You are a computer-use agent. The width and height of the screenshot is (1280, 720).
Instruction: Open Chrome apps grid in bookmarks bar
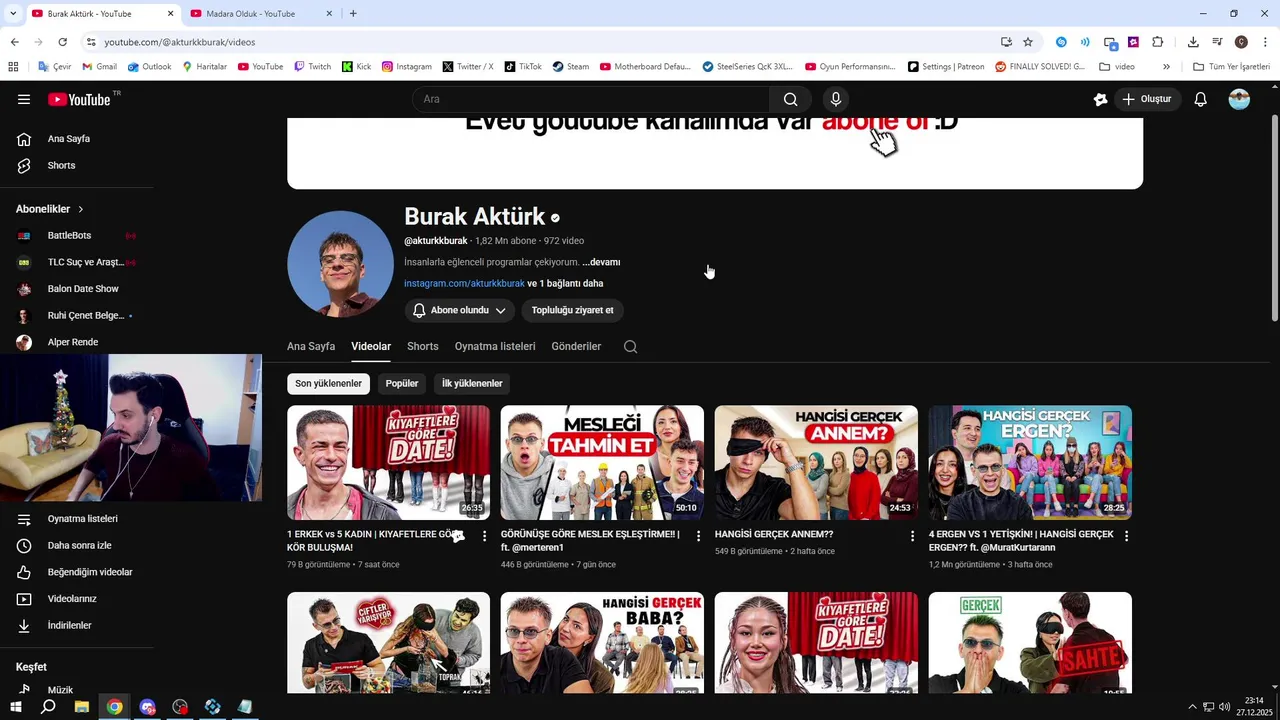tap(13, 67)
